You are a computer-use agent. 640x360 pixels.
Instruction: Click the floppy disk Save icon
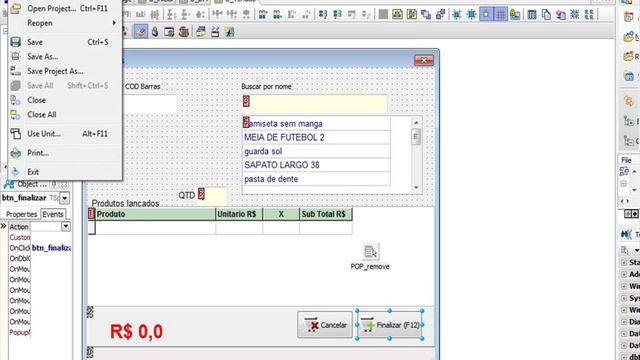click(x=16, y=42)
